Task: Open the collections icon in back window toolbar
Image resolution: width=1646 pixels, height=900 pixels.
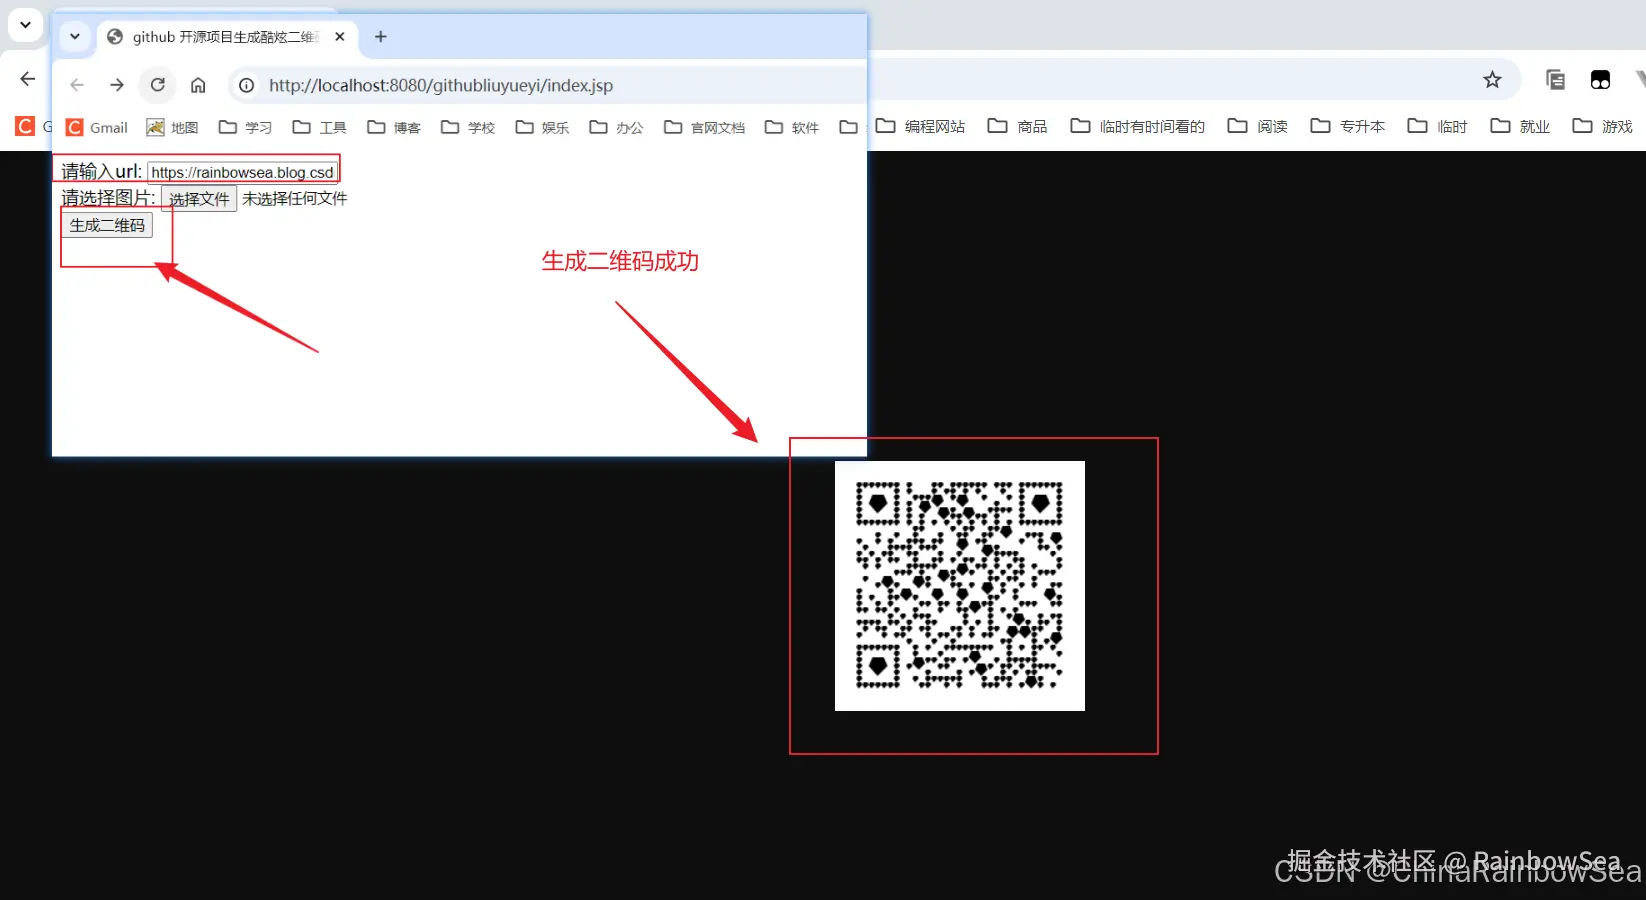Action: point(1555,80)
